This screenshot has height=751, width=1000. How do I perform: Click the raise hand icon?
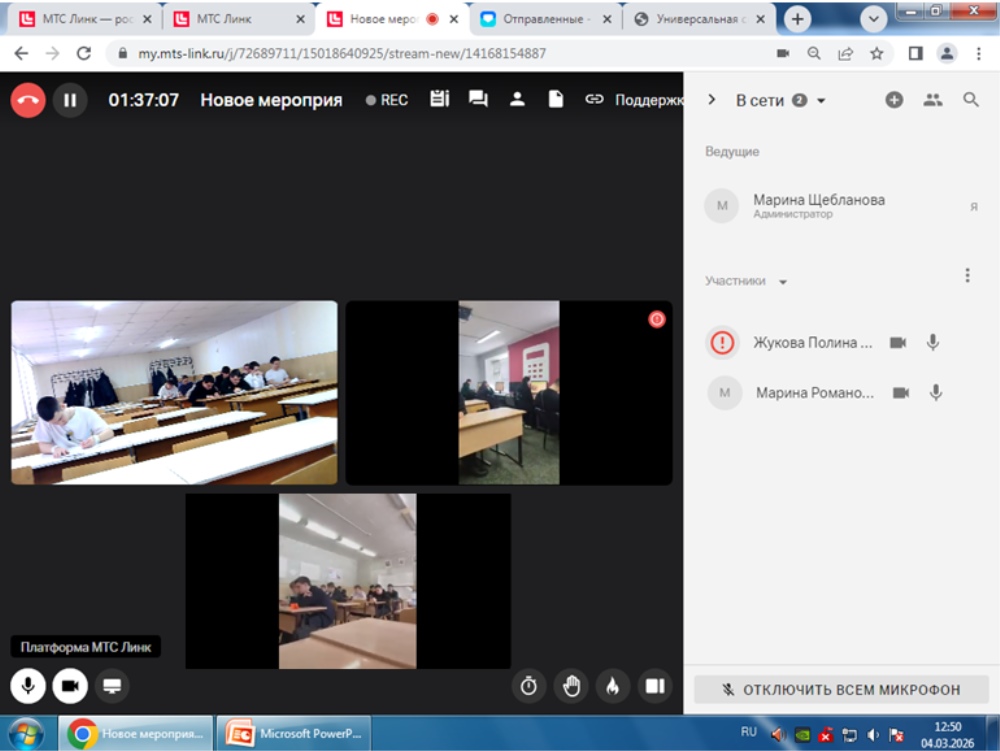pyautogui.click(x=571, y=686)
